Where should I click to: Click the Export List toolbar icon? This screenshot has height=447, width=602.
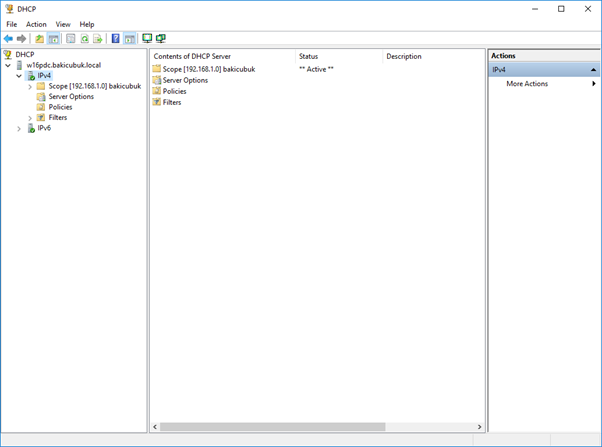[x=98, y=38]
